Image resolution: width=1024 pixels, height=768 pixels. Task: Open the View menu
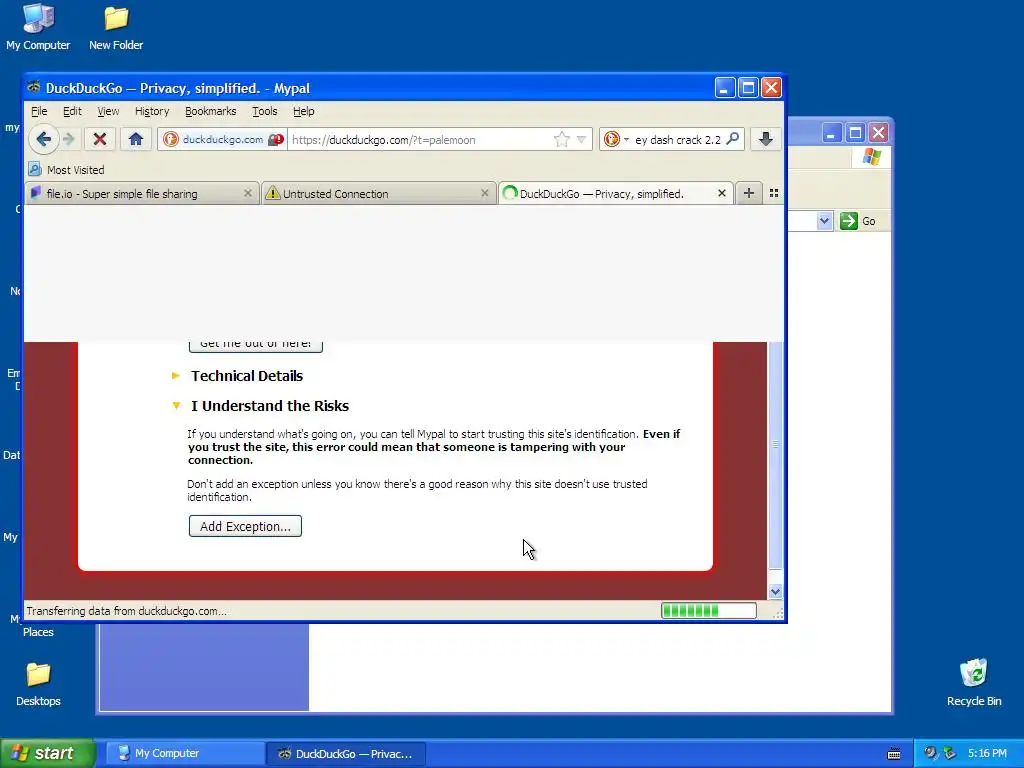click(x=108, y=112)
